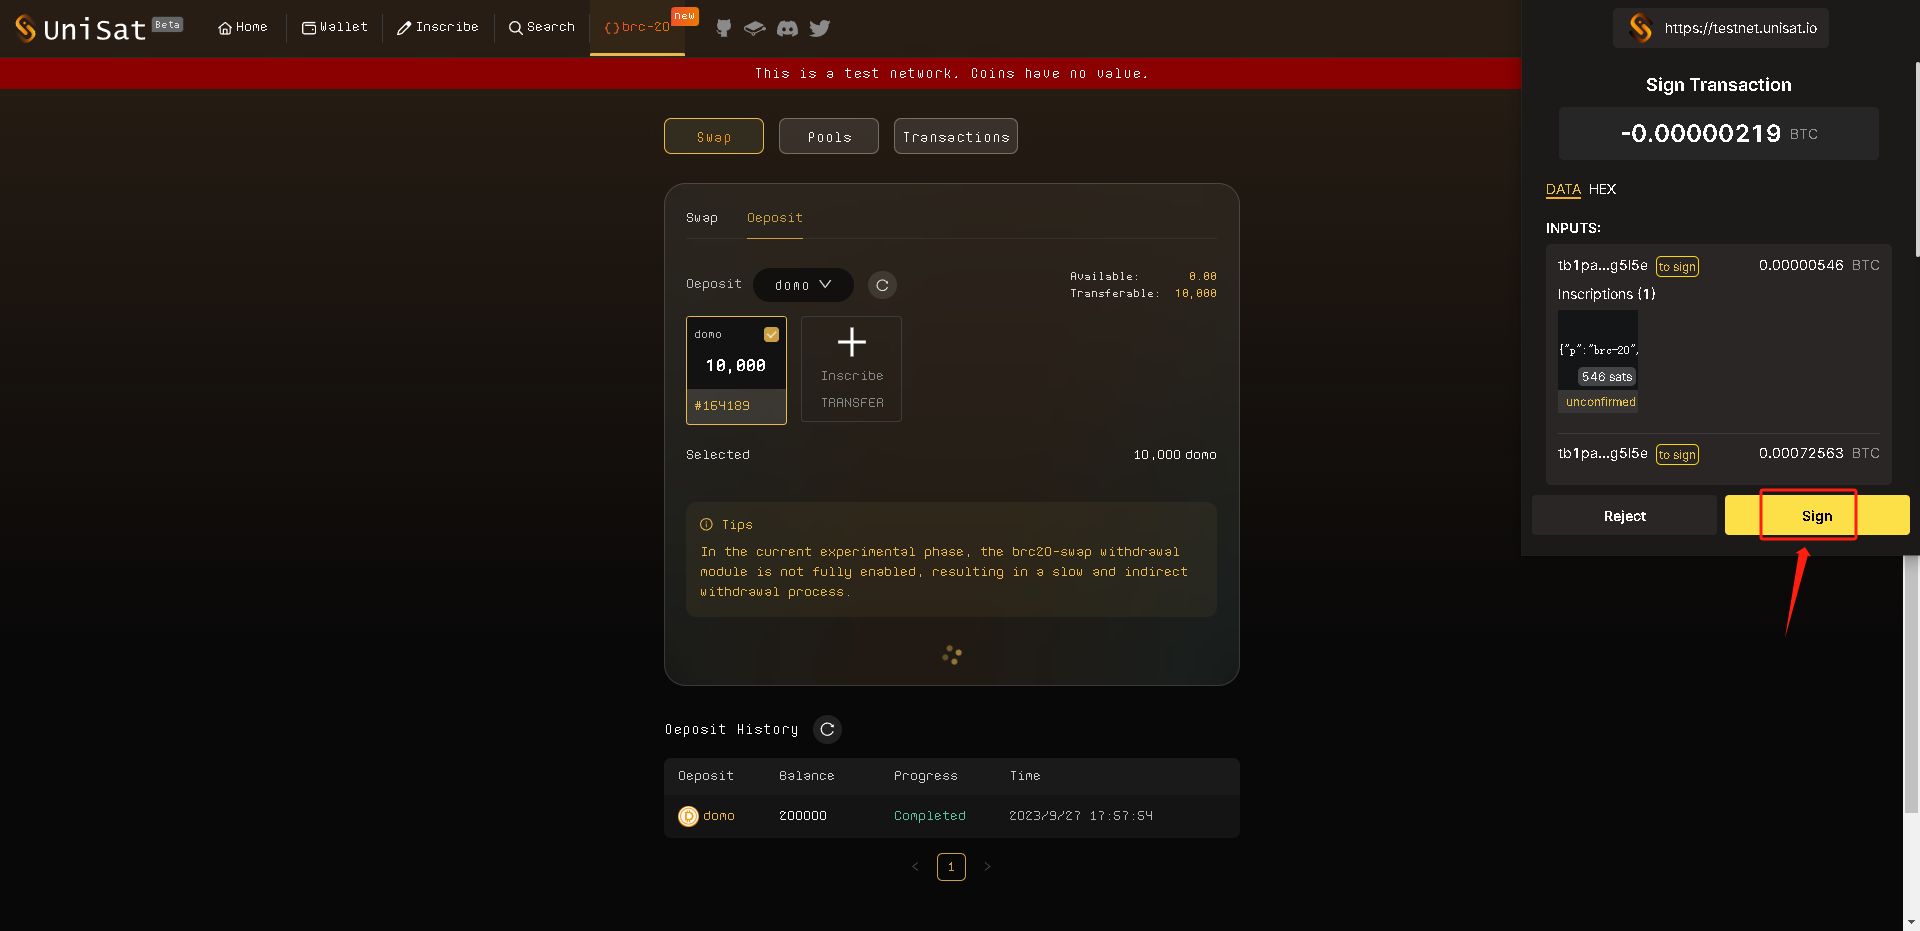Uncheck the domo 10,000 inscription checkbox
Screen dimensions: 1920x931
point(771,334)
